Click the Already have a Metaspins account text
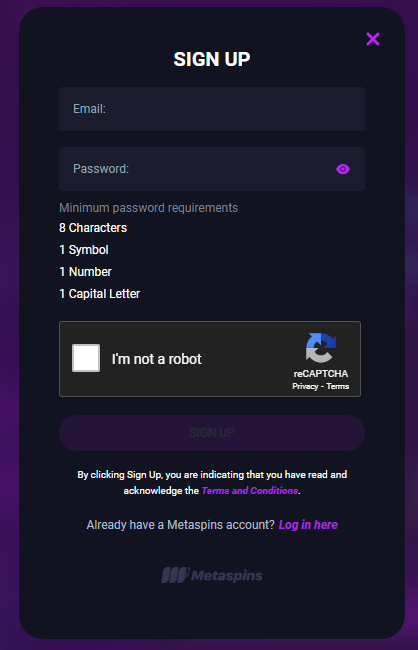Image resolution: width=418 pixels, height=650 pixels. [180, 525]
